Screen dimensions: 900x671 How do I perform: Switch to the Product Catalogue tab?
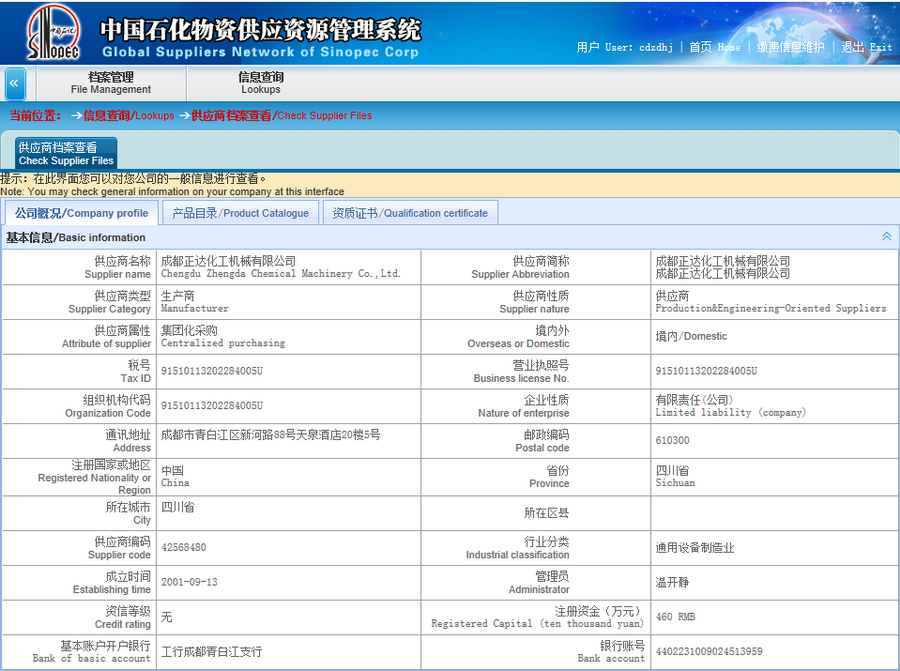(240, 213)
